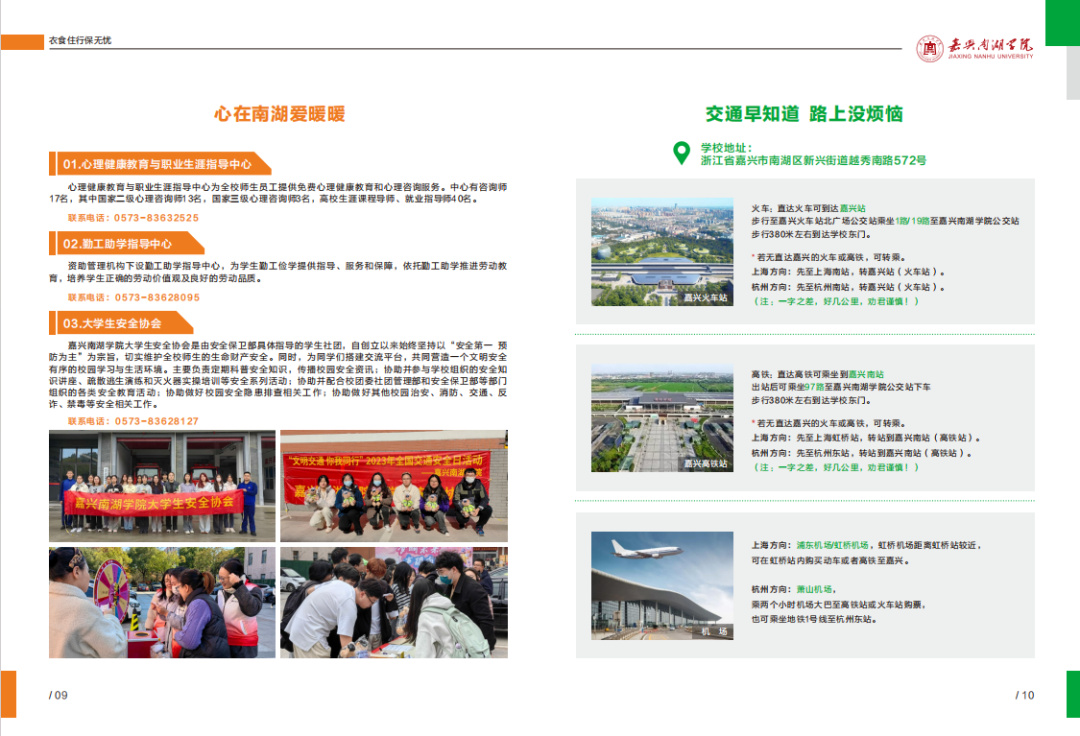
Task: Click page header text 衣食住行保无忧
Action: [80, 40]
